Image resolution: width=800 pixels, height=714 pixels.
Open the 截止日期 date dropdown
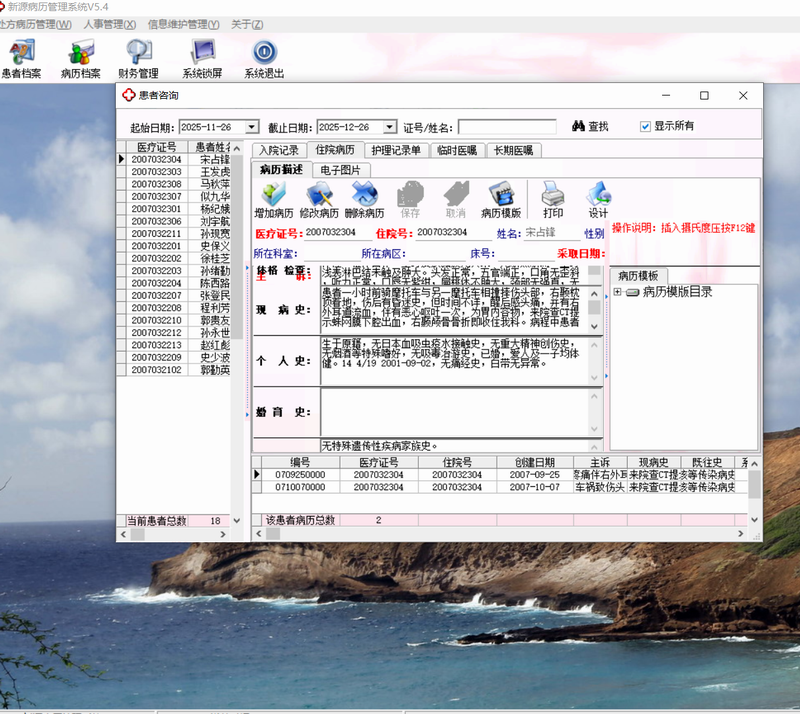click(389, 128)
